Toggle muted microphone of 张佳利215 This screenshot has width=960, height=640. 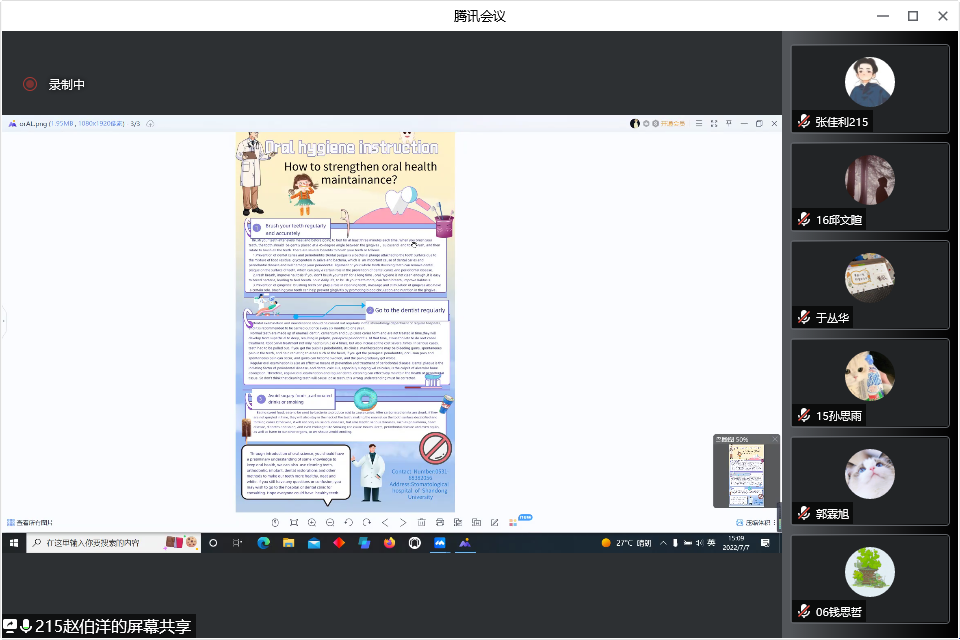pyautogui.click(x=803, y=122)
